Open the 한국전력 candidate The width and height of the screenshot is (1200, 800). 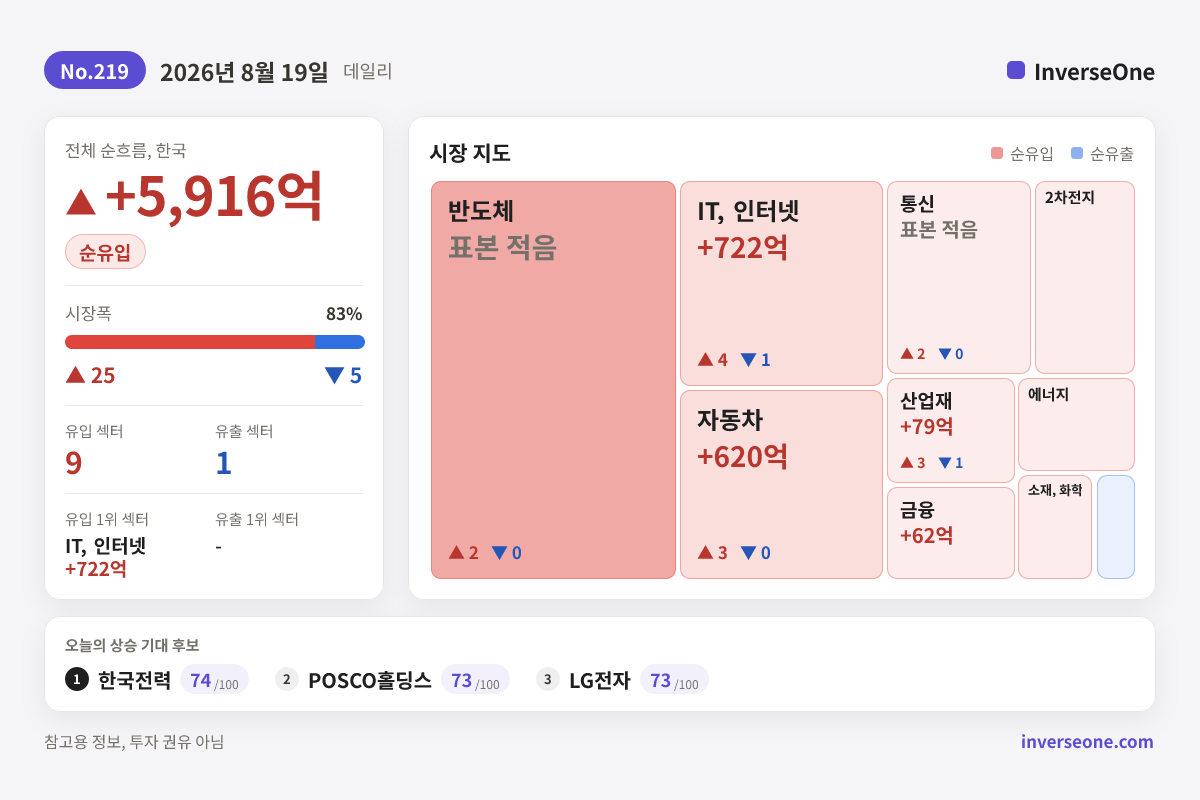coord(134,680)
